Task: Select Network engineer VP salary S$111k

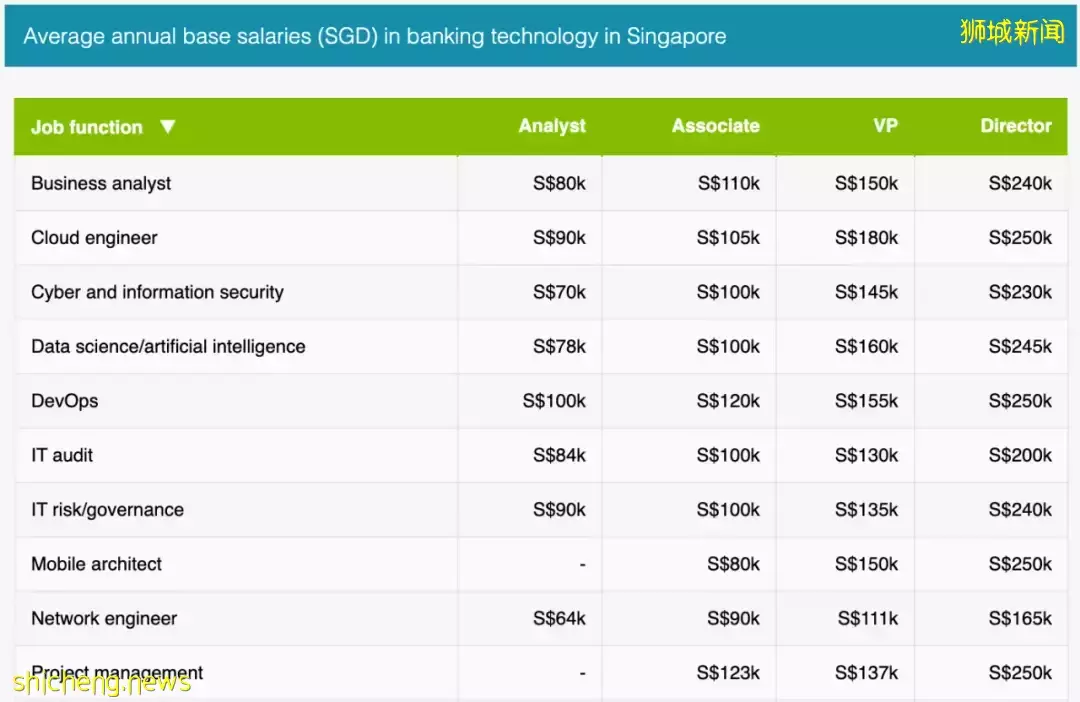Action: point(867,619)
